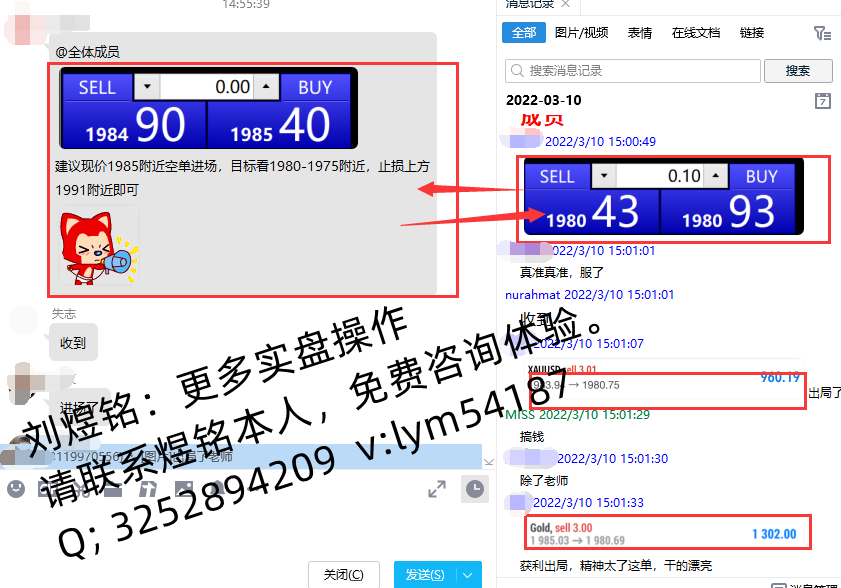The image size is (841, 588).
Task: Switch to the 图片/视频 tab
Action: click(581, 33)
